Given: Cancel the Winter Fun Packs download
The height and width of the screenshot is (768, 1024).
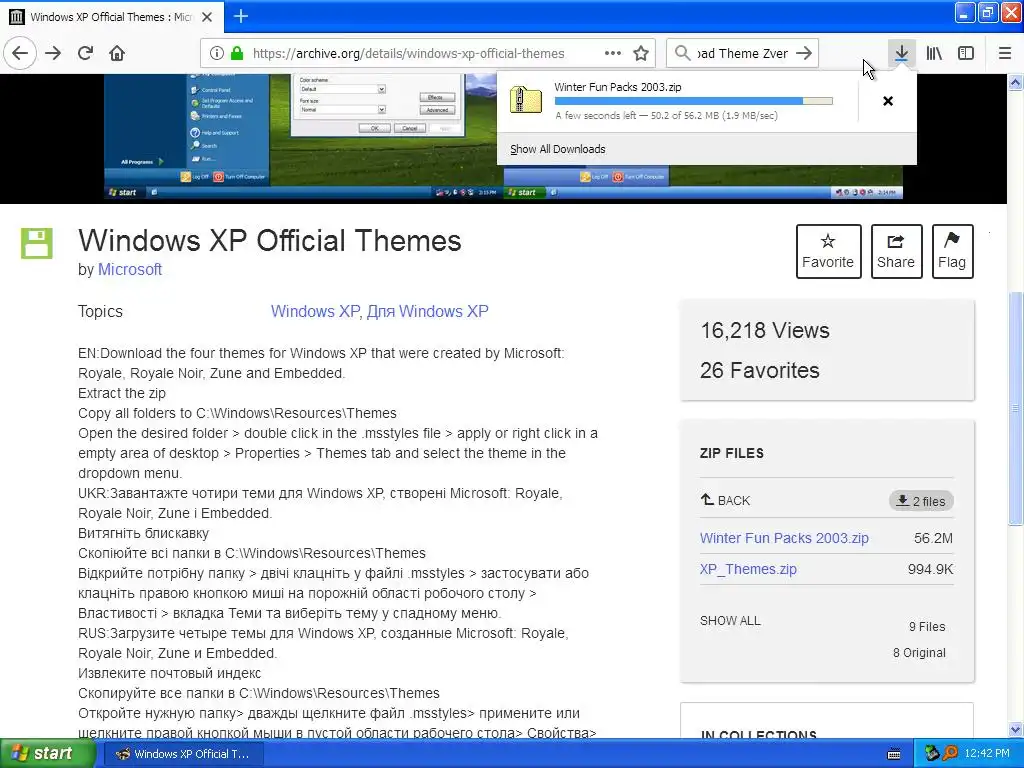Looking at the screenshot, I should click(x=888, y=101).
